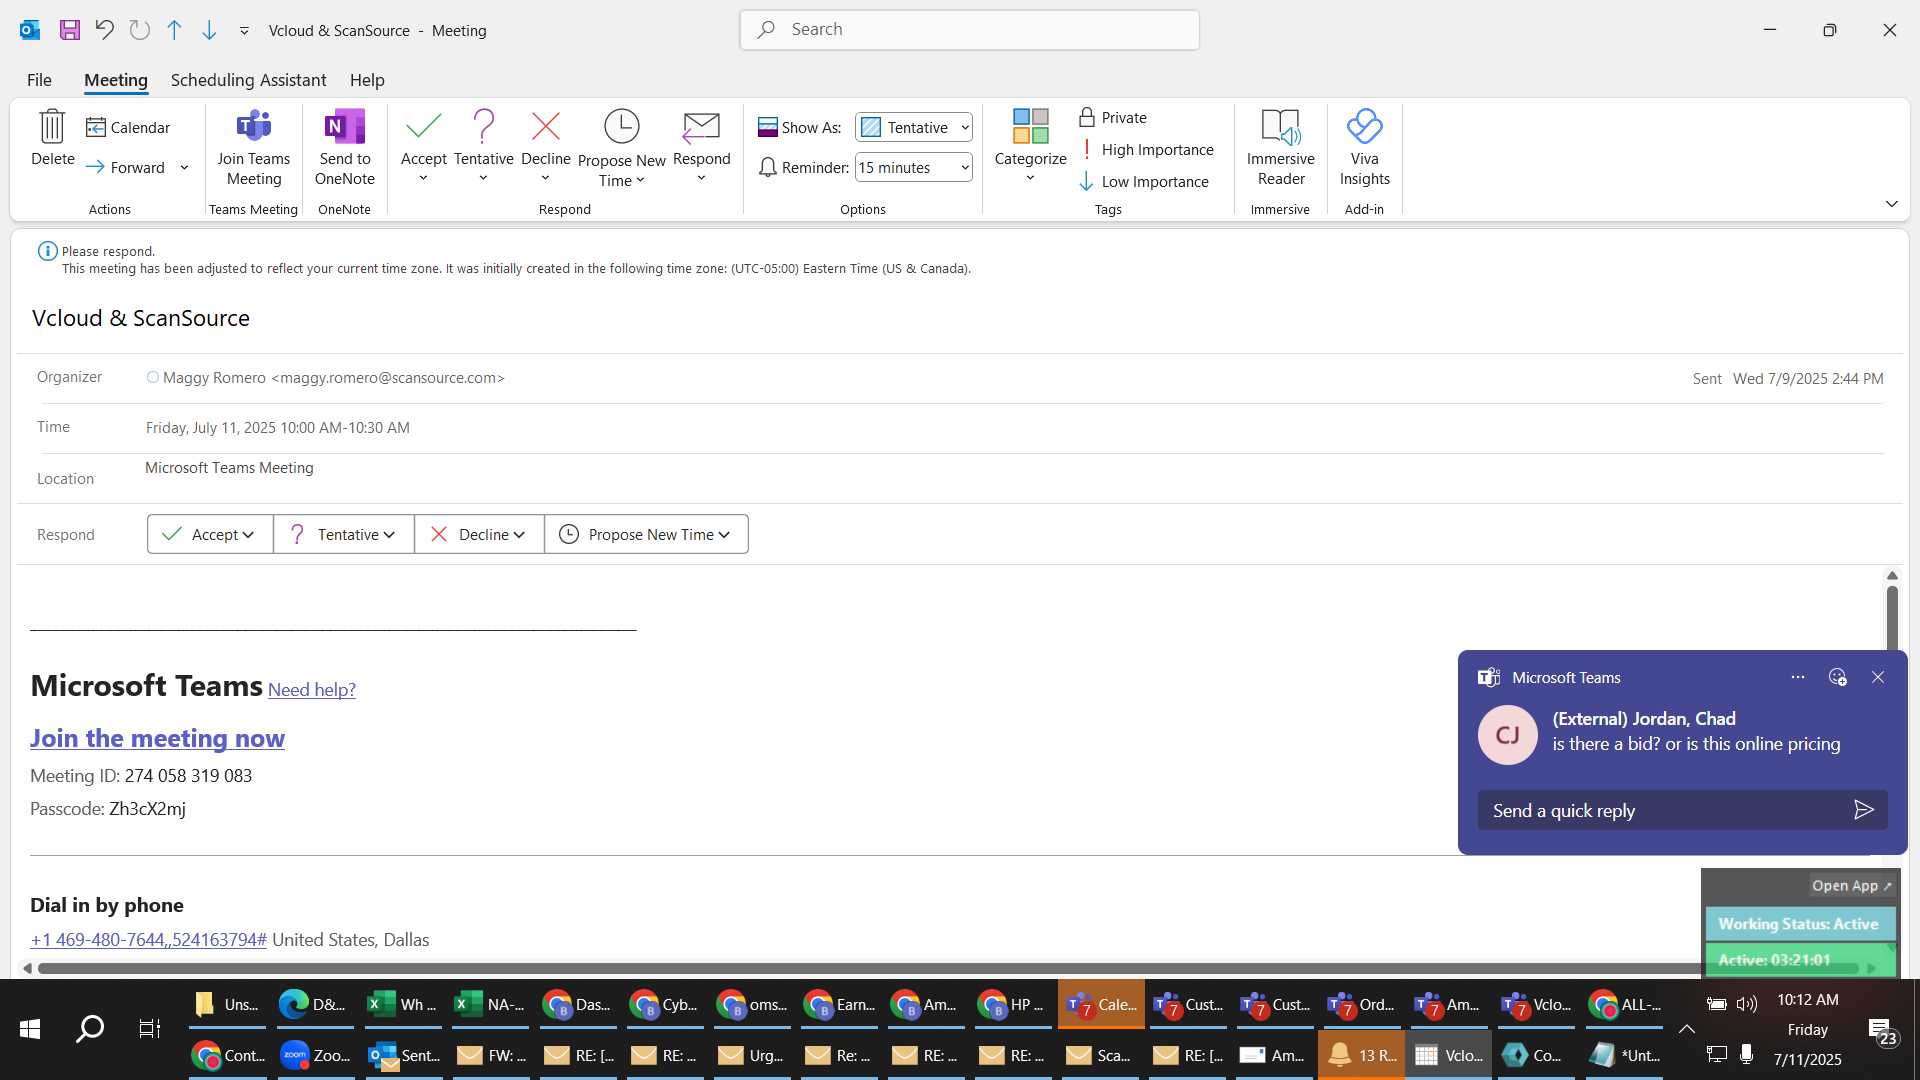Open the Show As dropdown
1920x1080 pixels.
click(x=913, y=127)
